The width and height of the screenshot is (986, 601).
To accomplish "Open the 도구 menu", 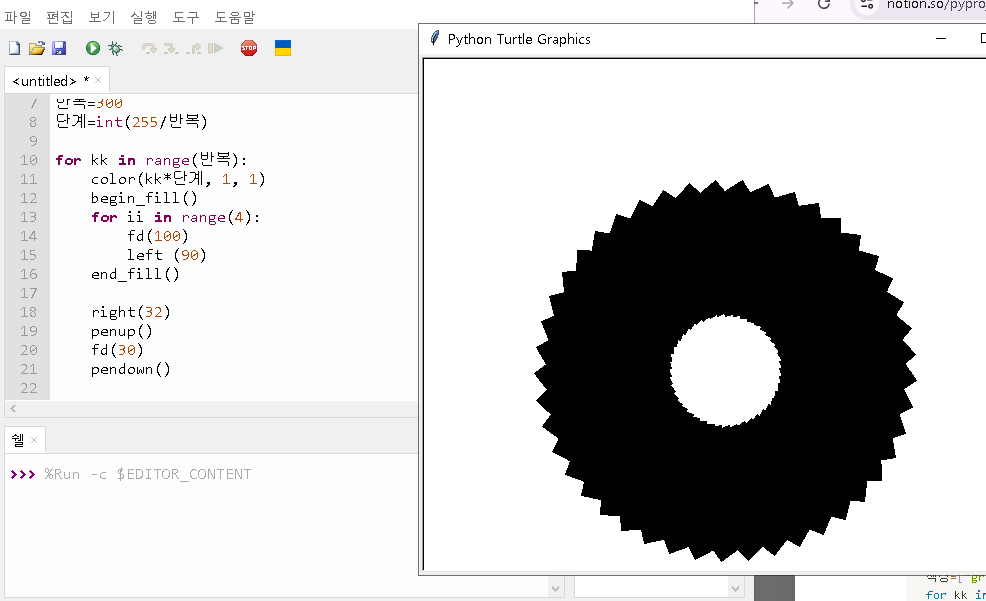I will 186,17.
